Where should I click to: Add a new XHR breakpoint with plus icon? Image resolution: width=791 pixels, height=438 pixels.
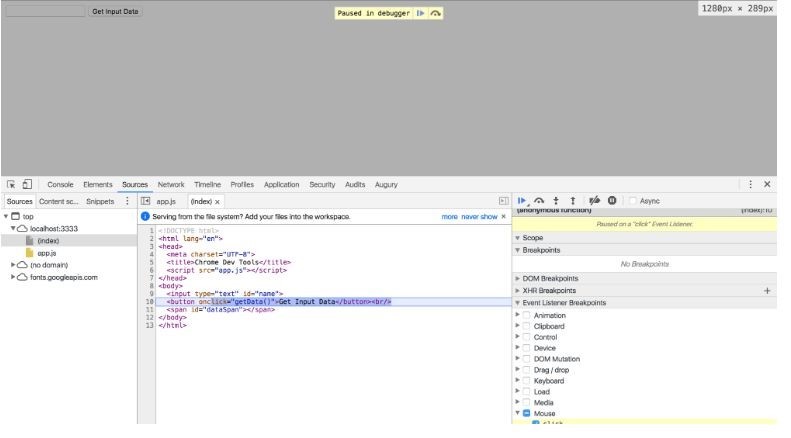767,290
